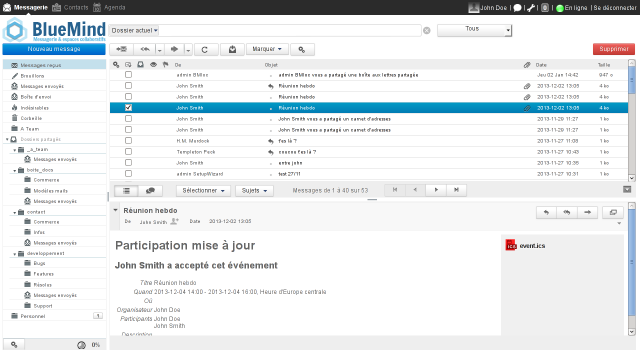
Task: Click the reply-all toolbar icon
Action: pos(145,49)
